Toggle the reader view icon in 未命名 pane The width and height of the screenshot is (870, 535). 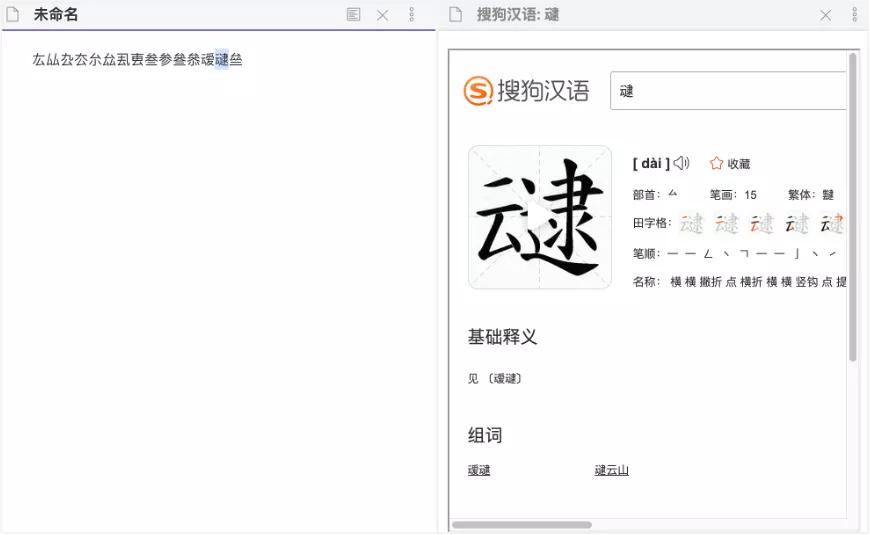353,14
